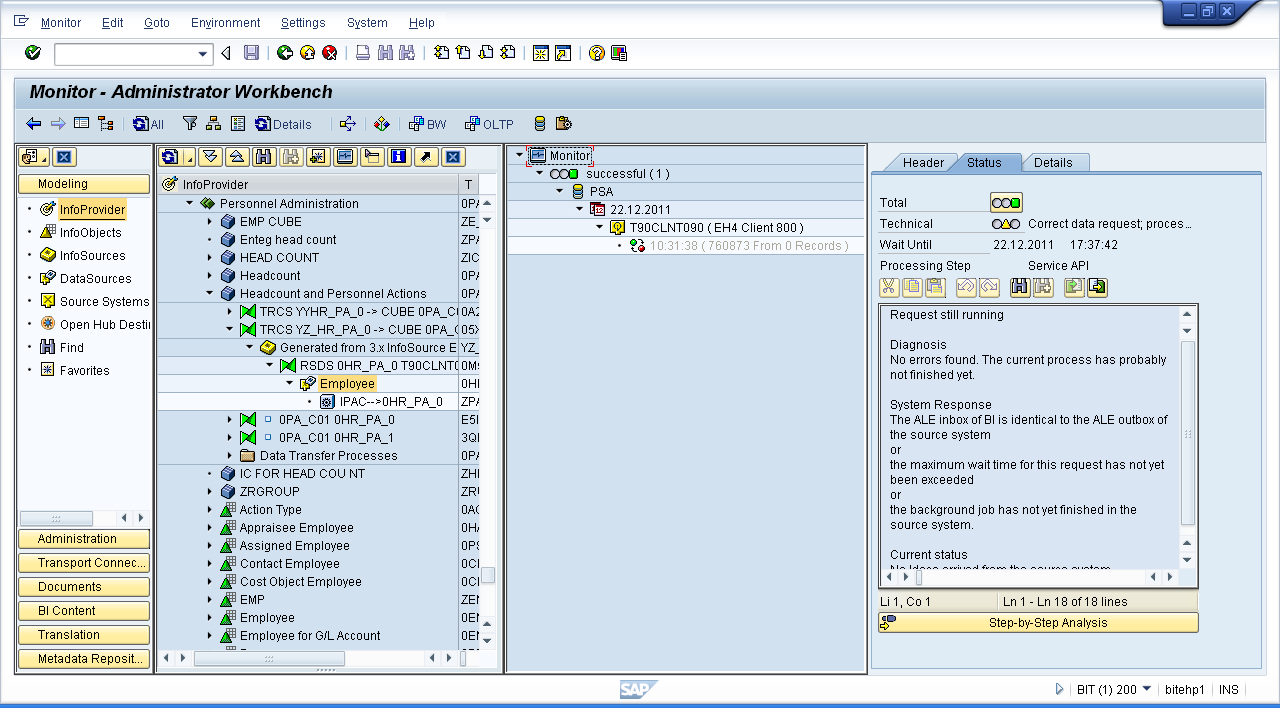Click the green Back arrow icon
1280x708 pixels.
[x=285, y=53]
